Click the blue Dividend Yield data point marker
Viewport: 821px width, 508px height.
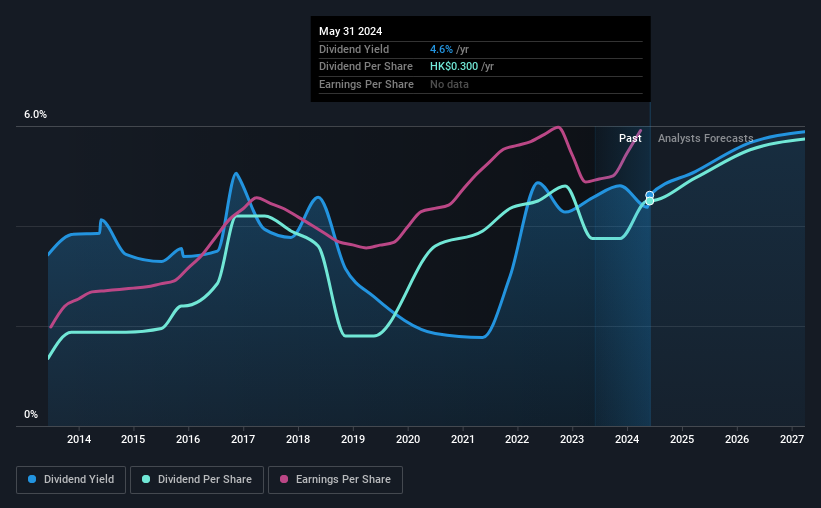point(649,195)
